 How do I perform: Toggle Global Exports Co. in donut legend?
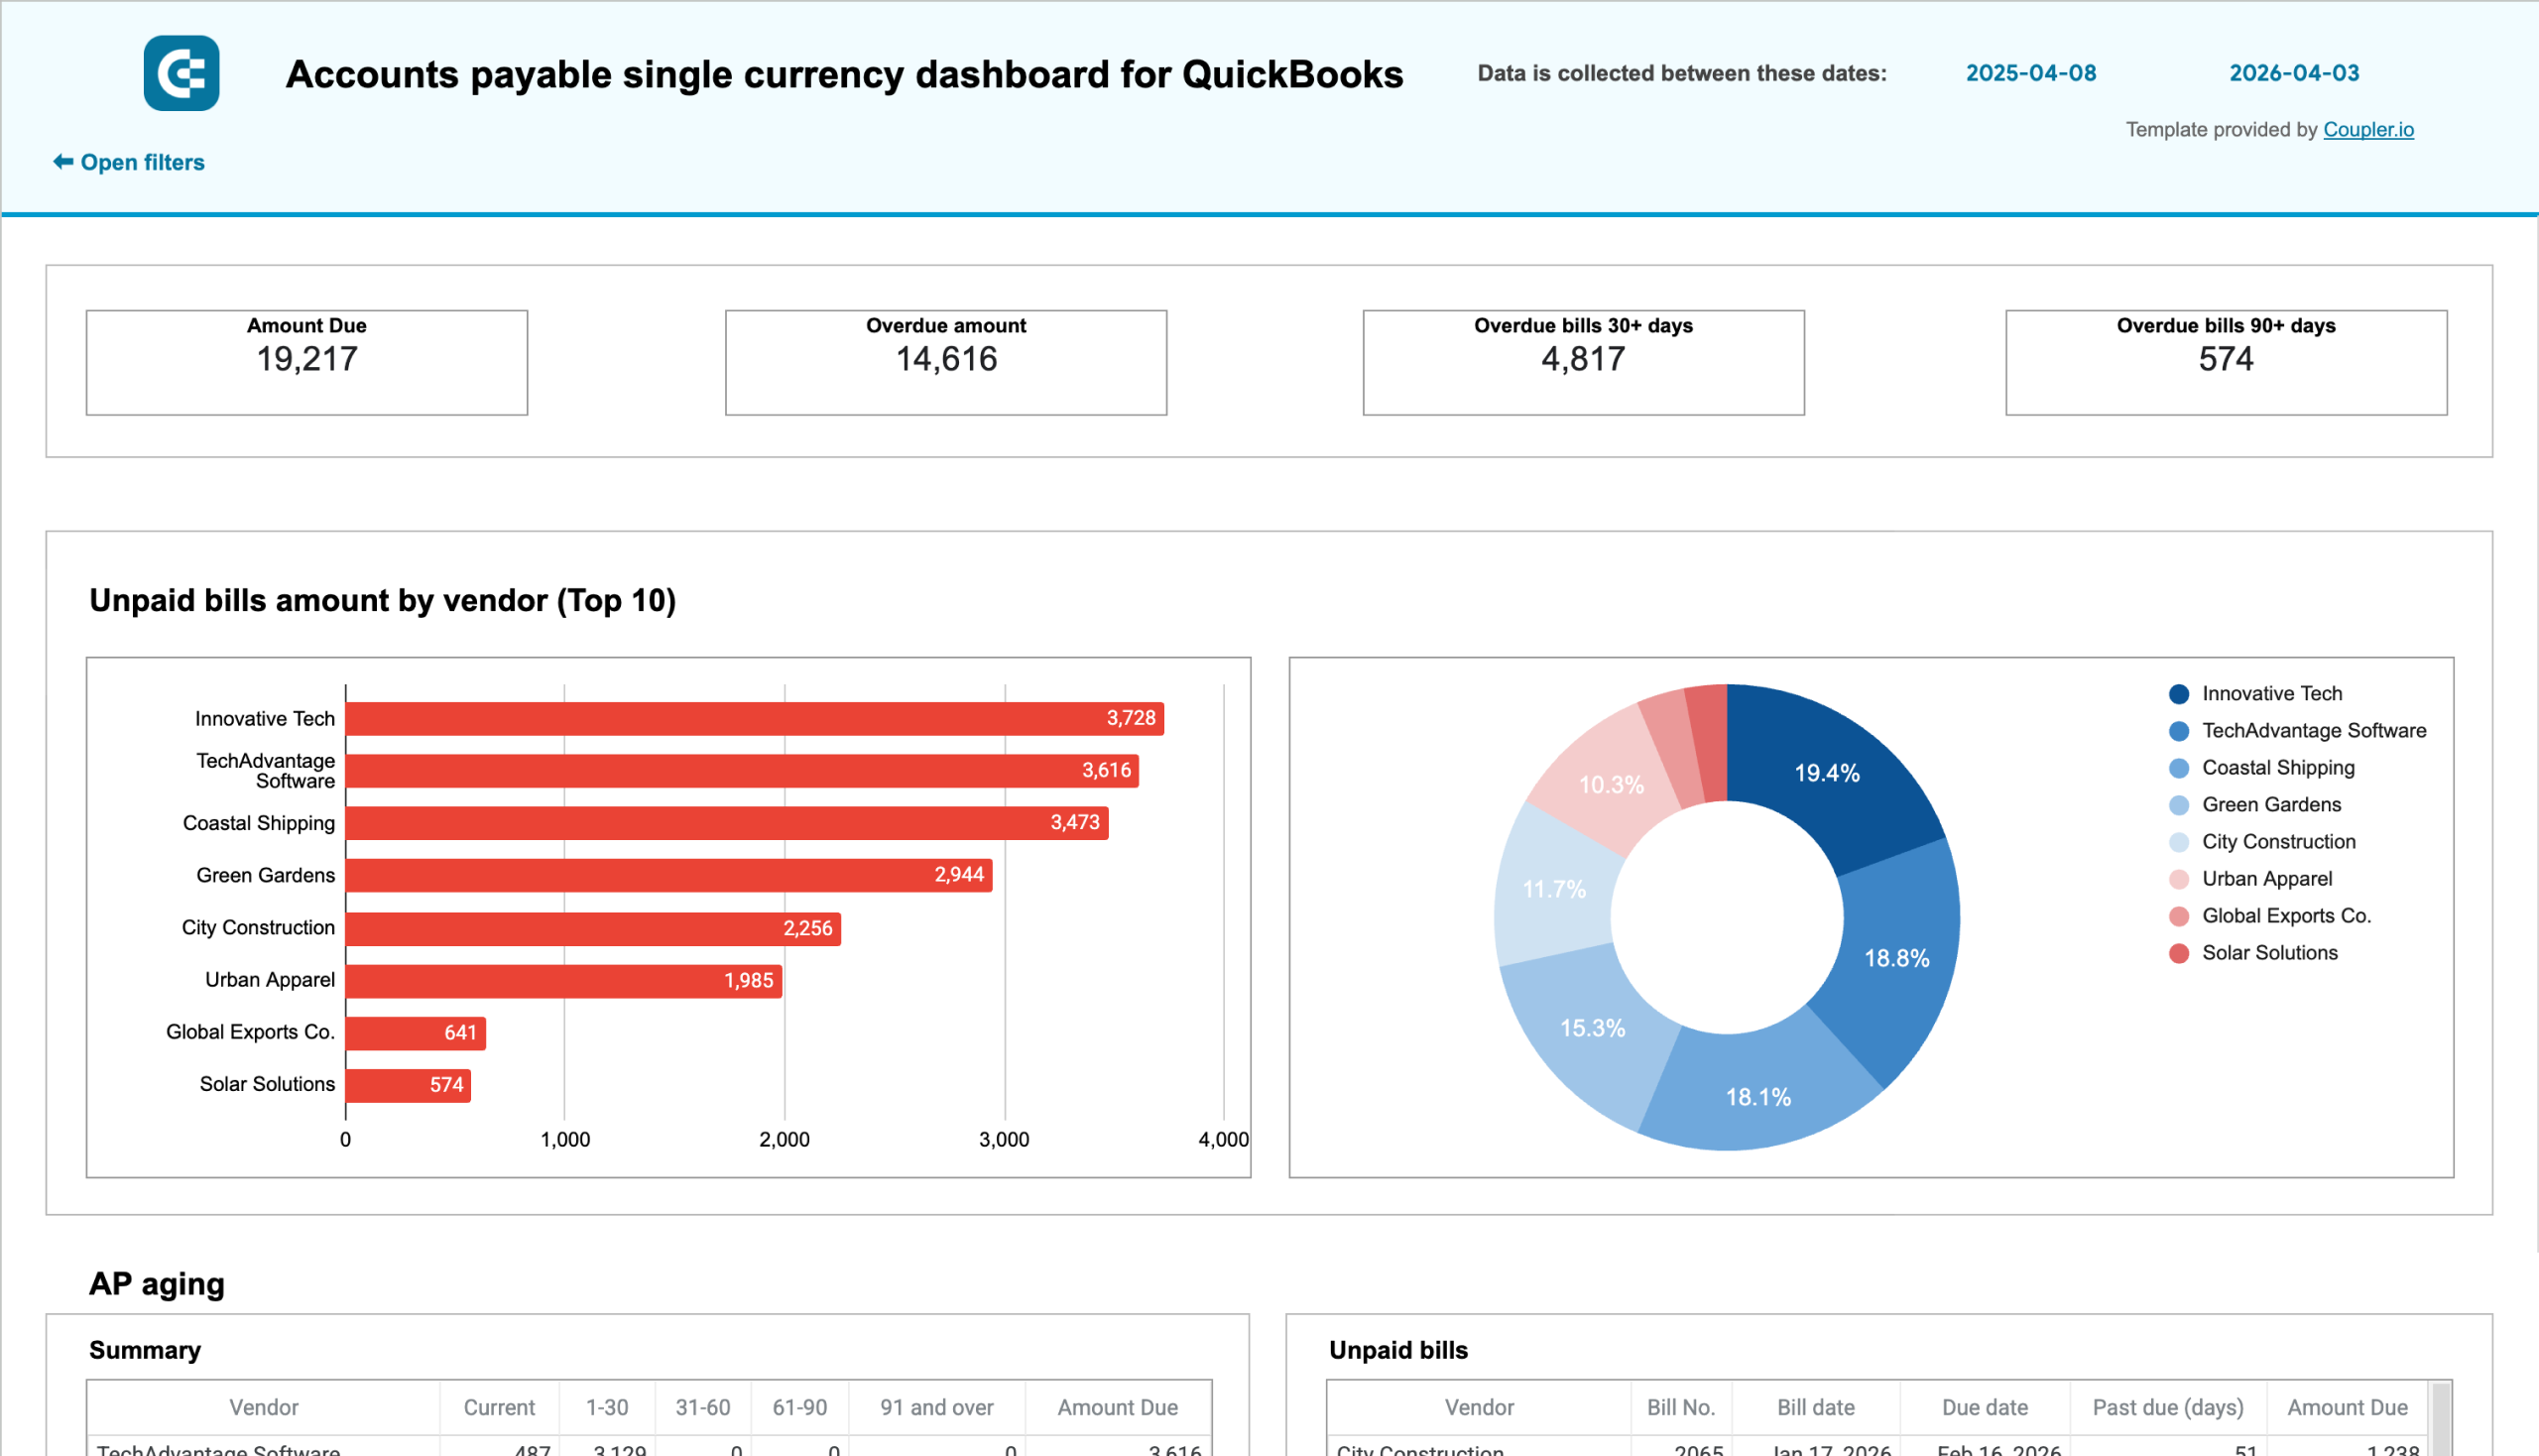click(x=2178, y=915)
